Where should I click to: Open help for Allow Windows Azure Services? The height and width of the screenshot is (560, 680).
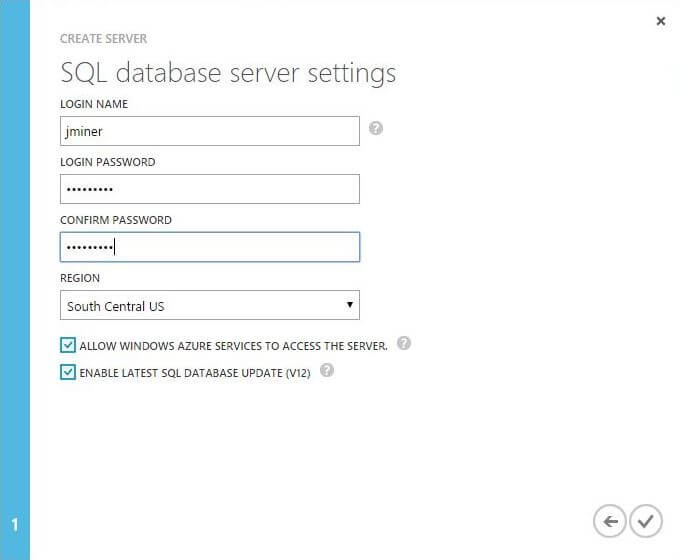404,343
